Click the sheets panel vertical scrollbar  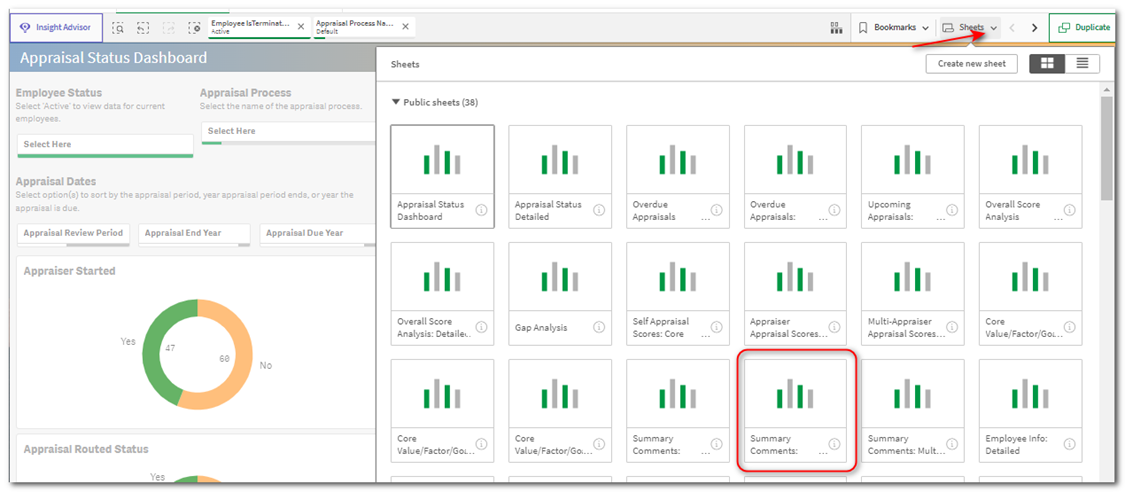(x=1108, y=147)
